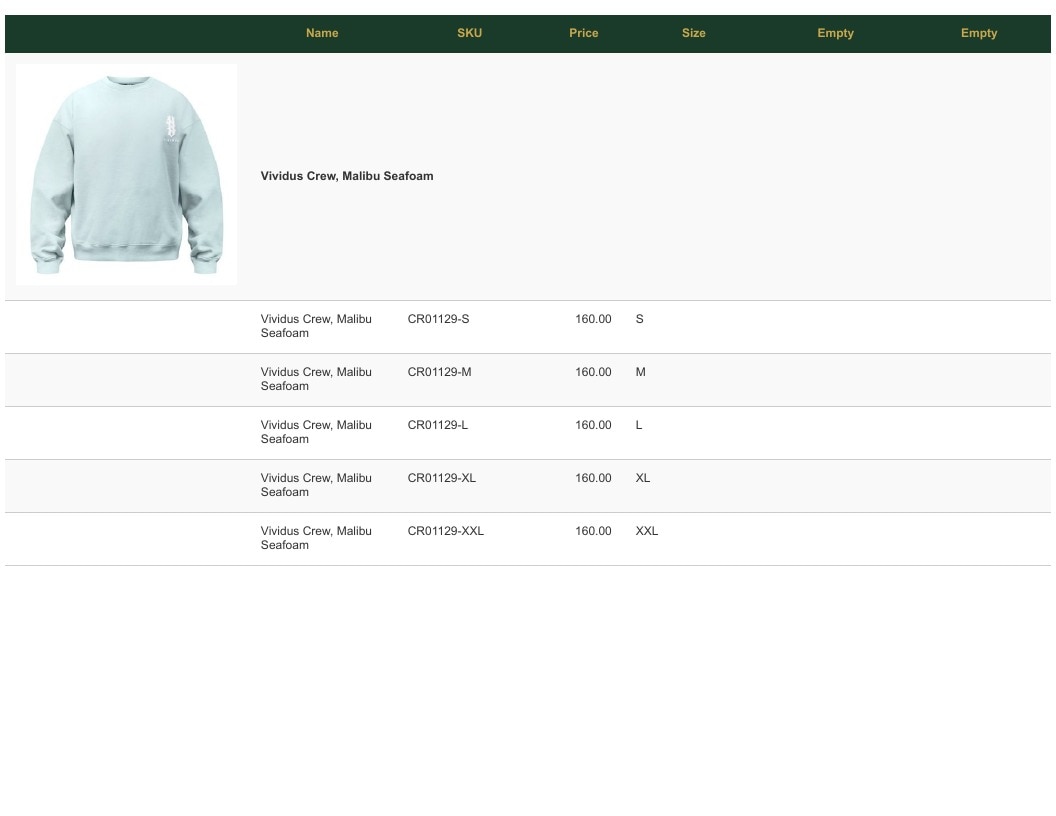
Task: Select SKU CR01129-L cell
Action: 438,426
